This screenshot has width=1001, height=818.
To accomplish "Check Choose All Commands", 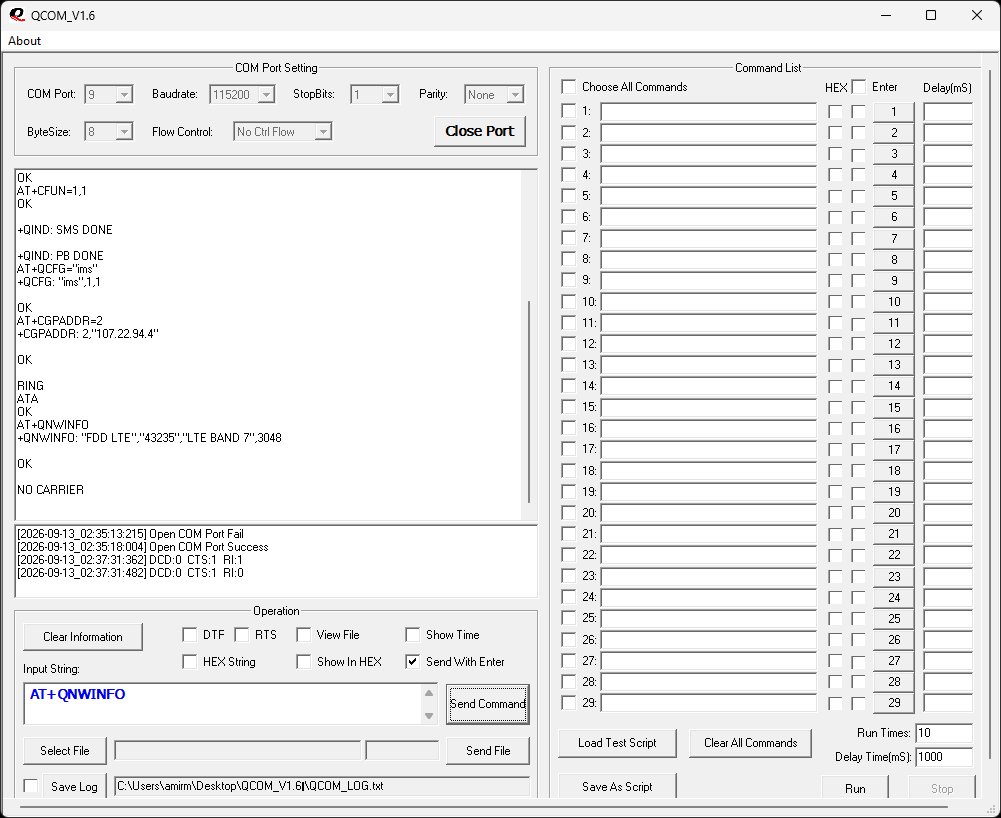I will 569,87.
